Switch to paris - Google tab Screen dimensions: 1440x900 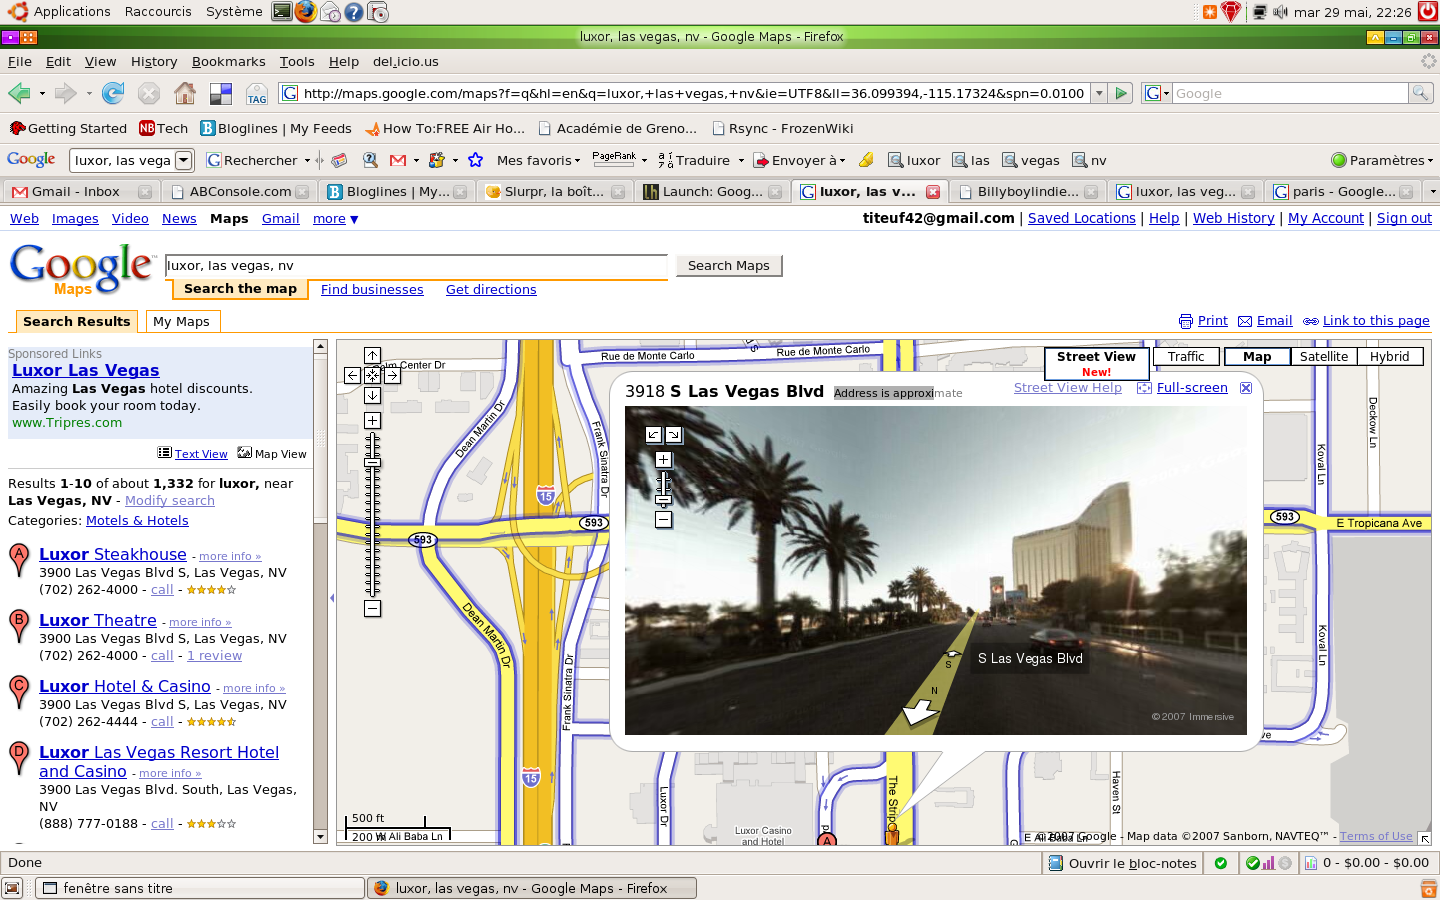[x=1344, y=191]
